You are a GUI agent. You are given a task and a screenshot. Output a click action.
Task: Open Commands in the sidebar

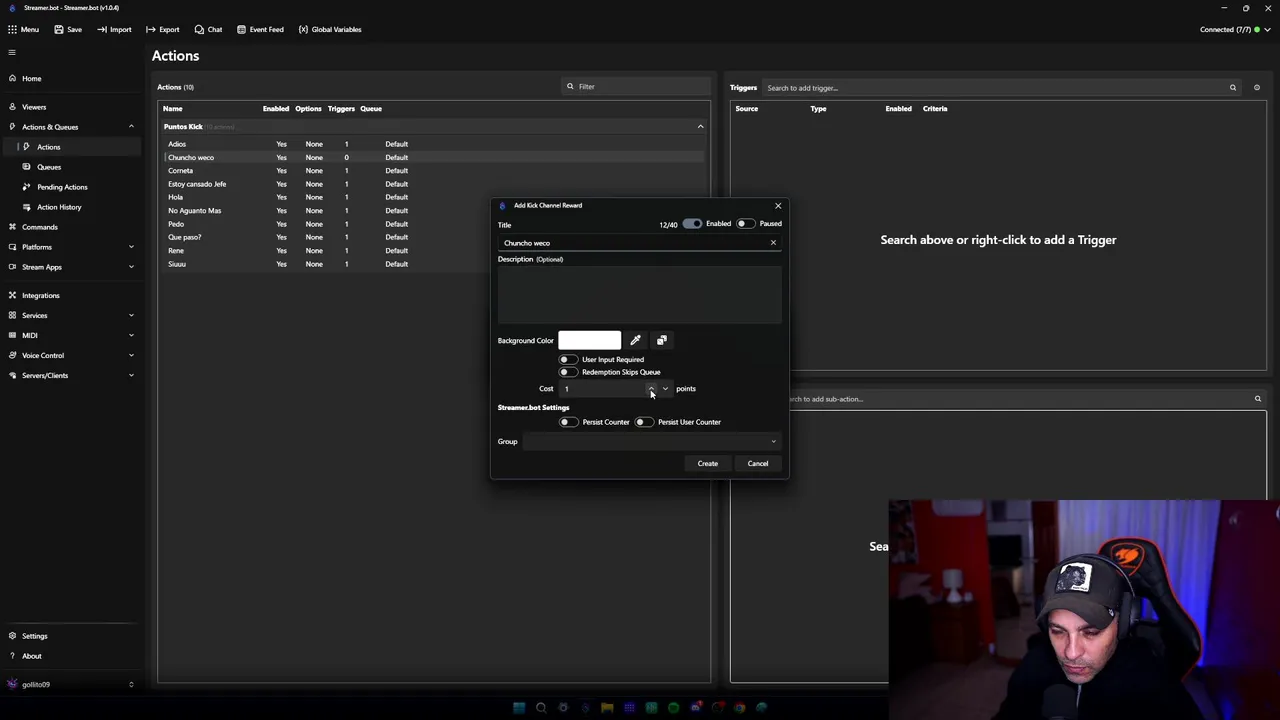click(70, 227)
